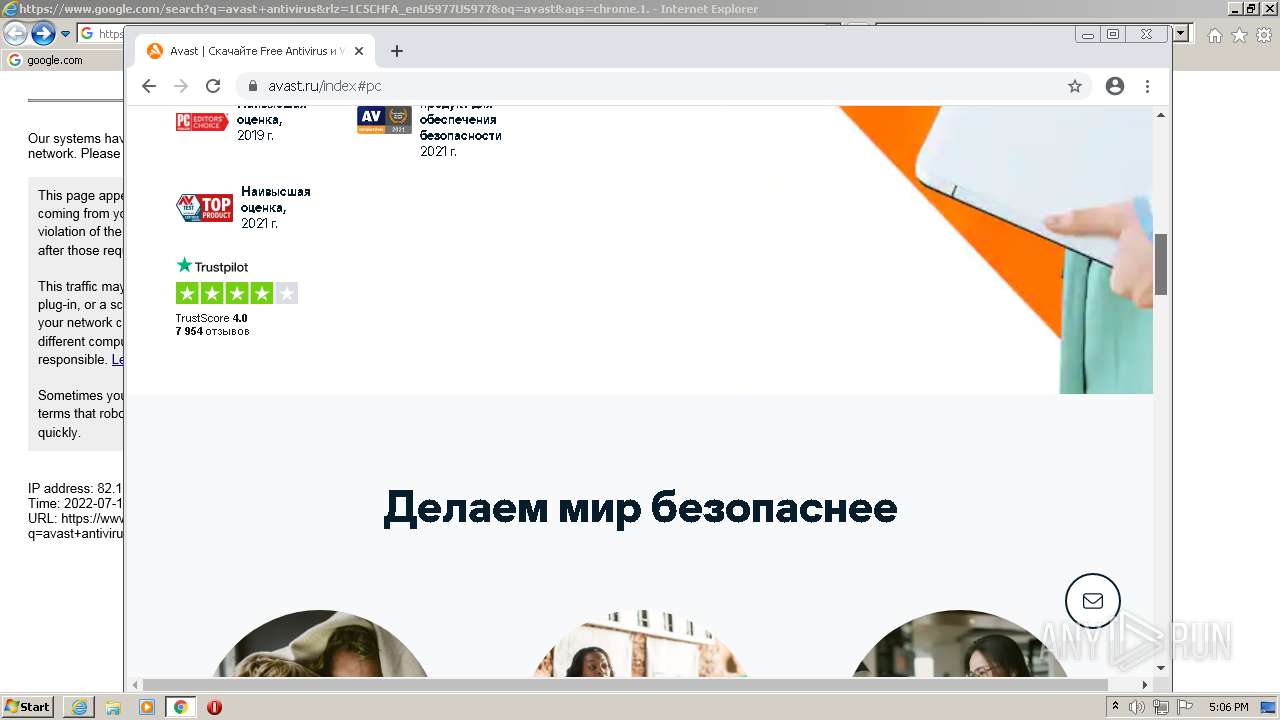Open the Trustpilot logo link
The height and width of the screenshot is (720, 1280).
[x=212, y=266]
